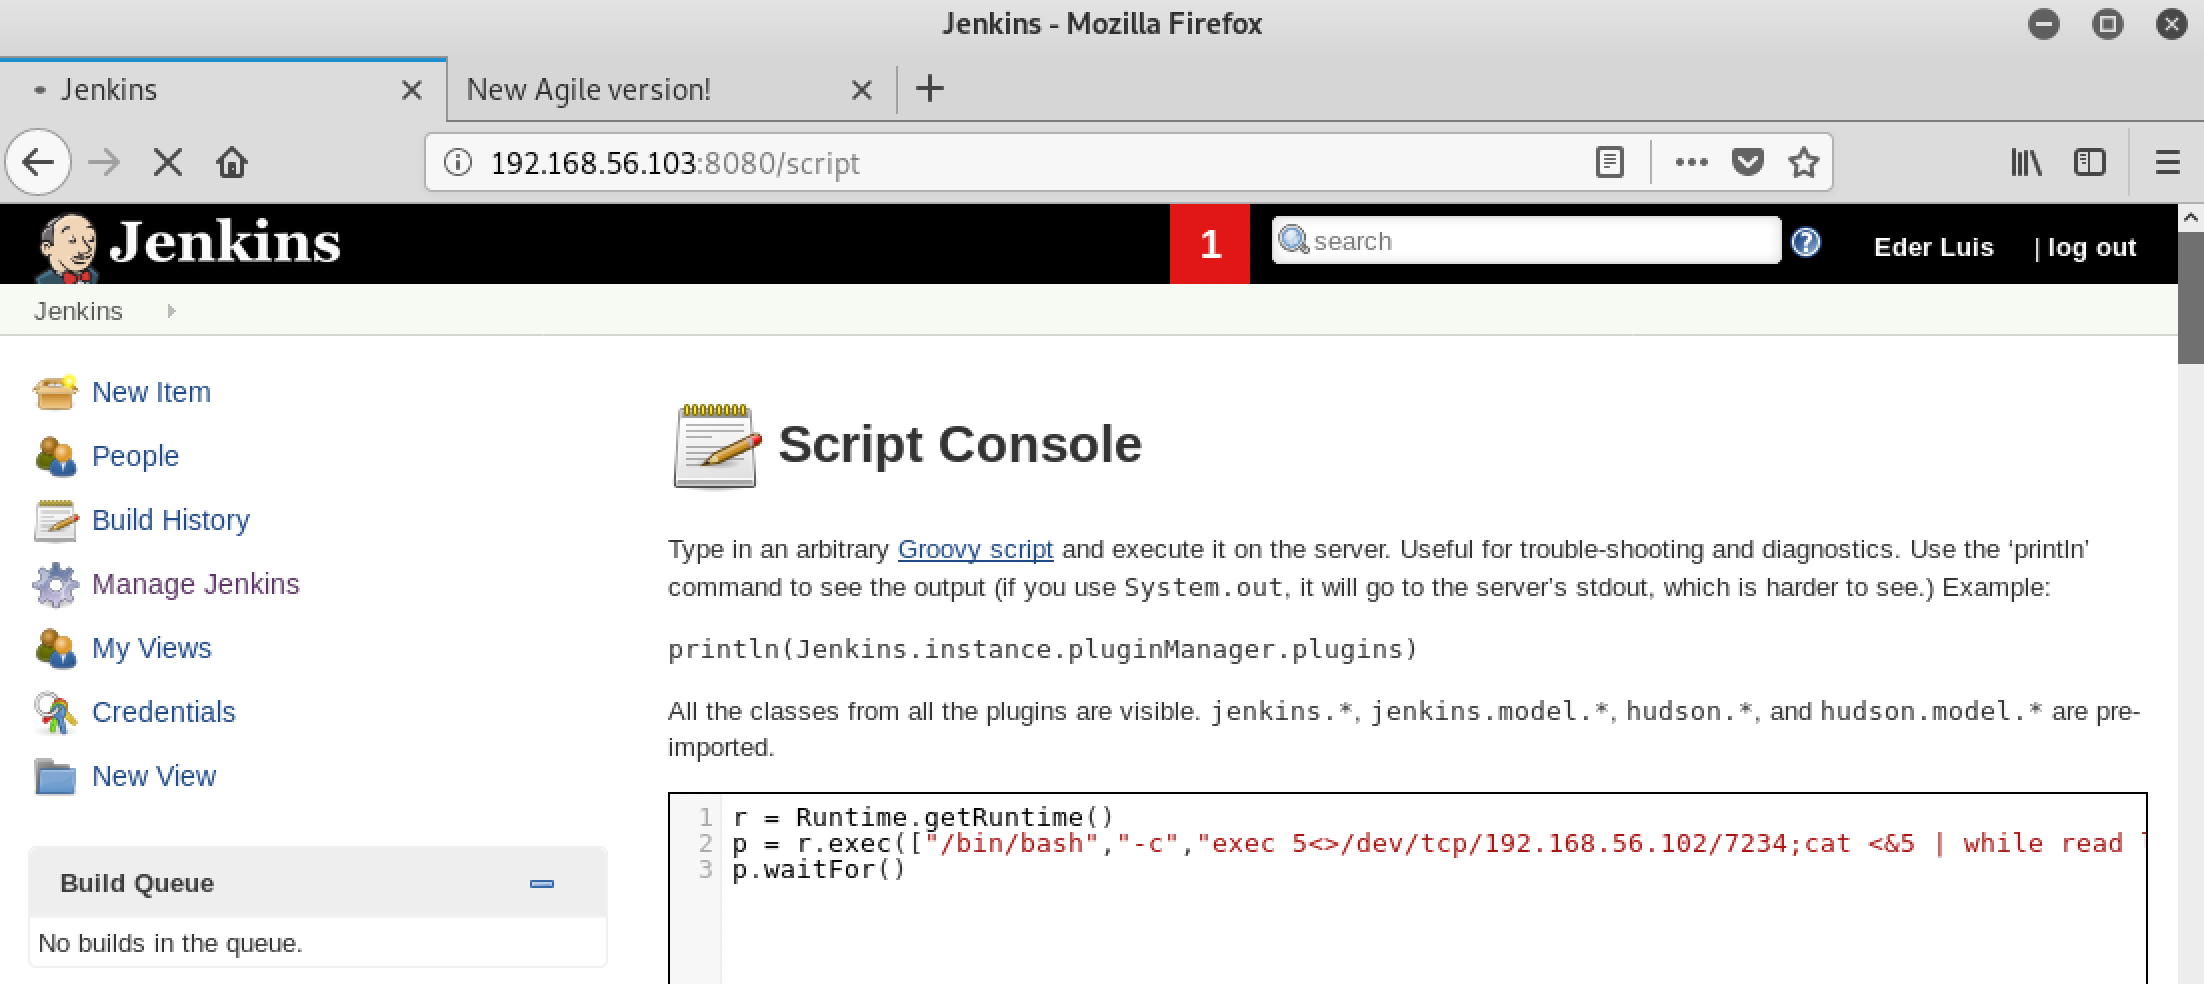Go to browser home page
Image resolution: width=2204 pixels, height=984 pixels.
232,162
